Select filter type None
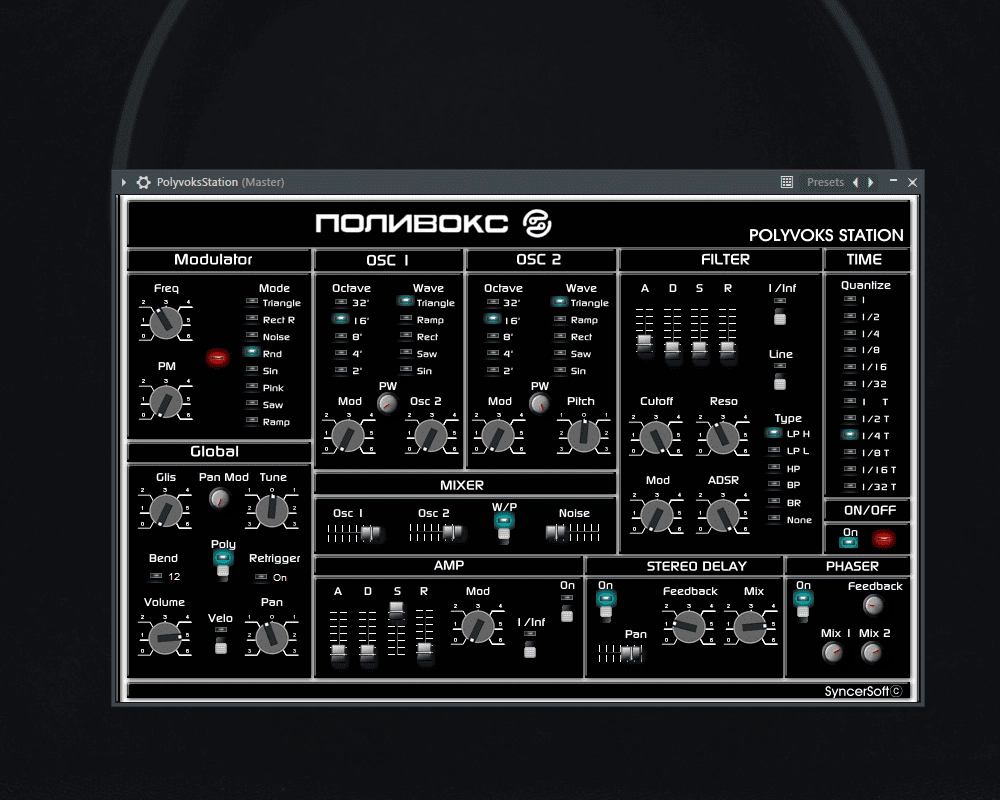This screenshot has height=800, width=1000. coord(774,519)
